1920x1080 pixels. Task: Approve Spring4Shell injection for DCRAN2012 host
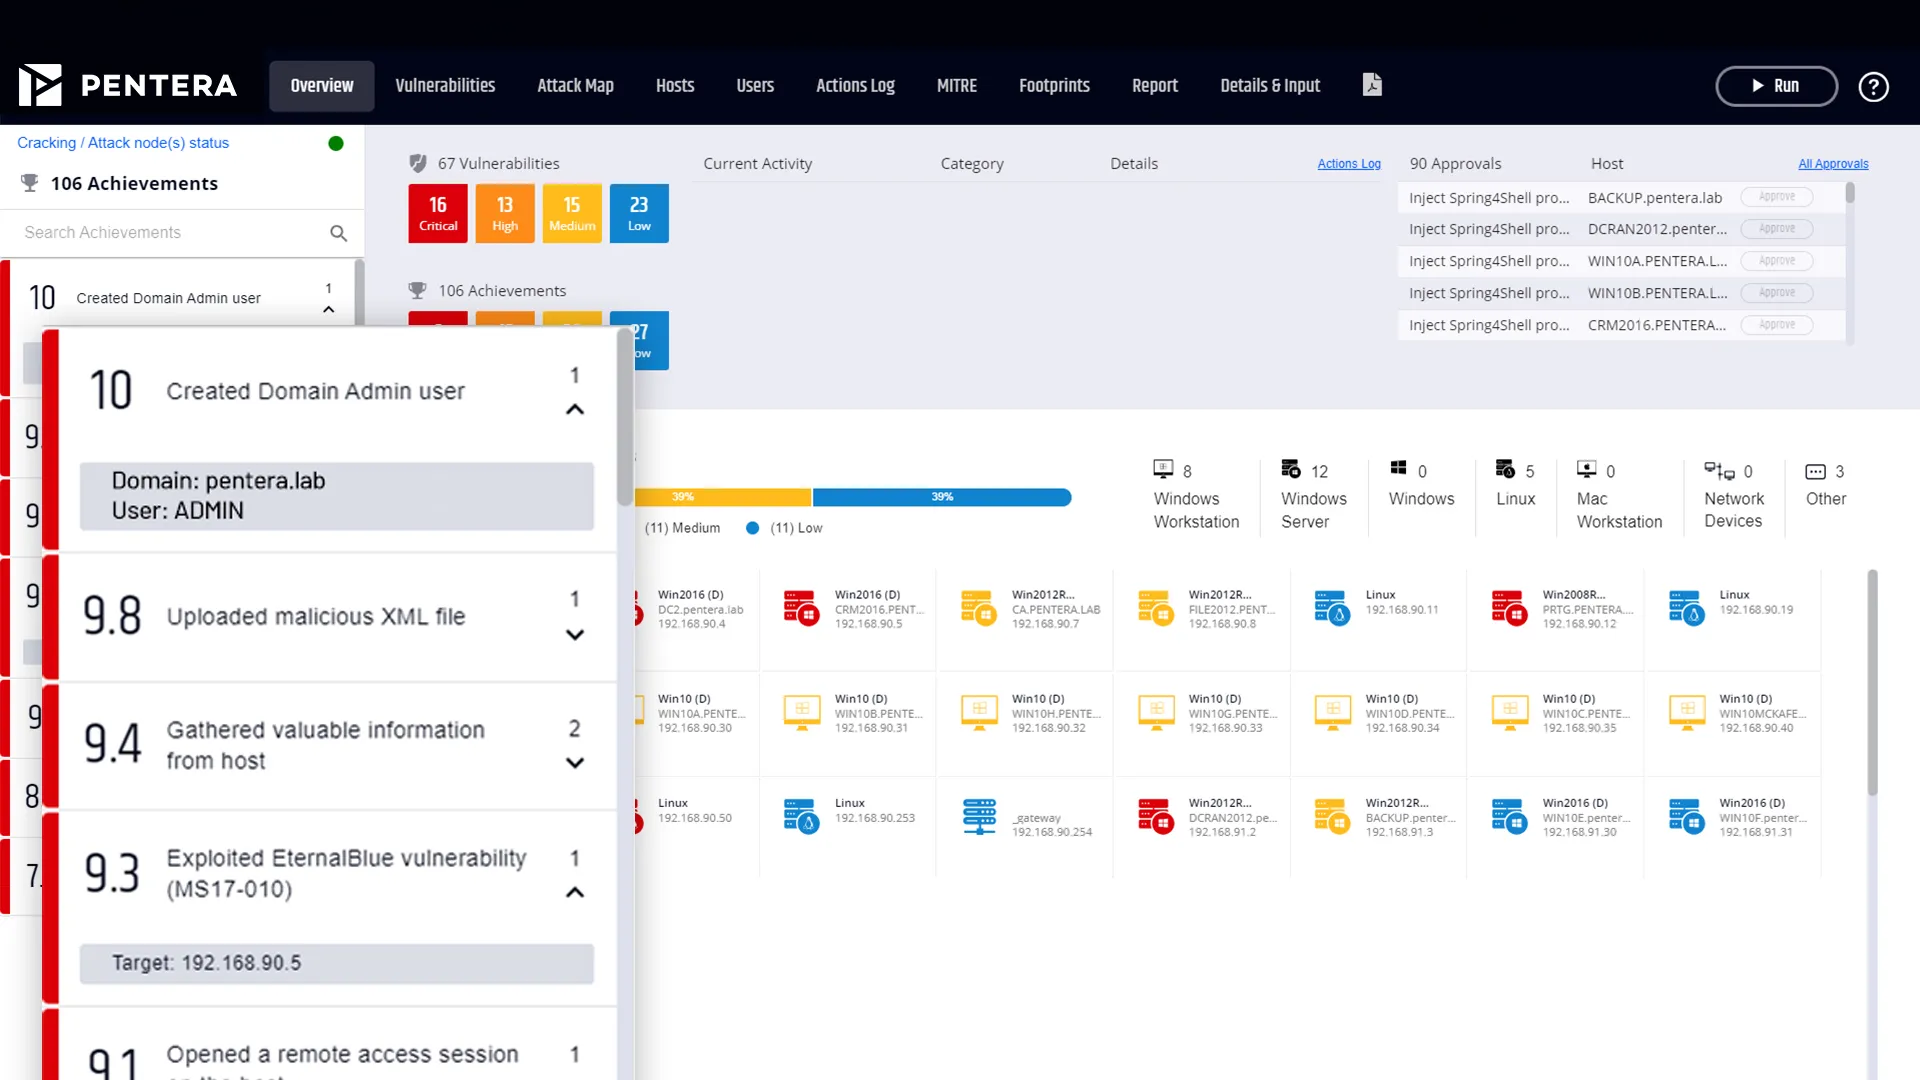pyautogui.click(x=1777, y=229)
